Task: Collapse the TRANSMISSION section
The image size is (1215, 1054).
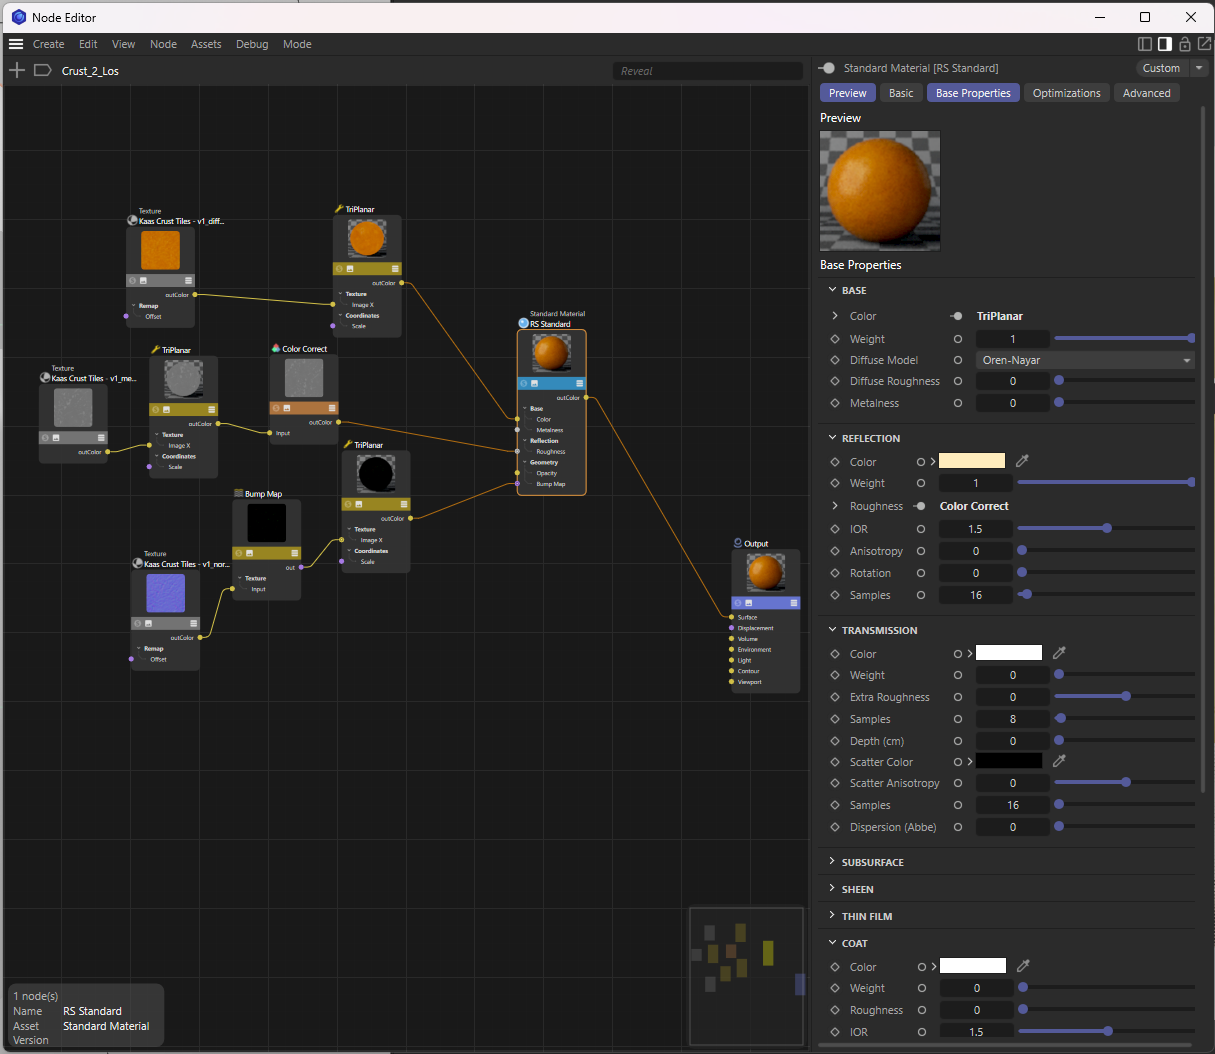Action: tap(832, 629)
